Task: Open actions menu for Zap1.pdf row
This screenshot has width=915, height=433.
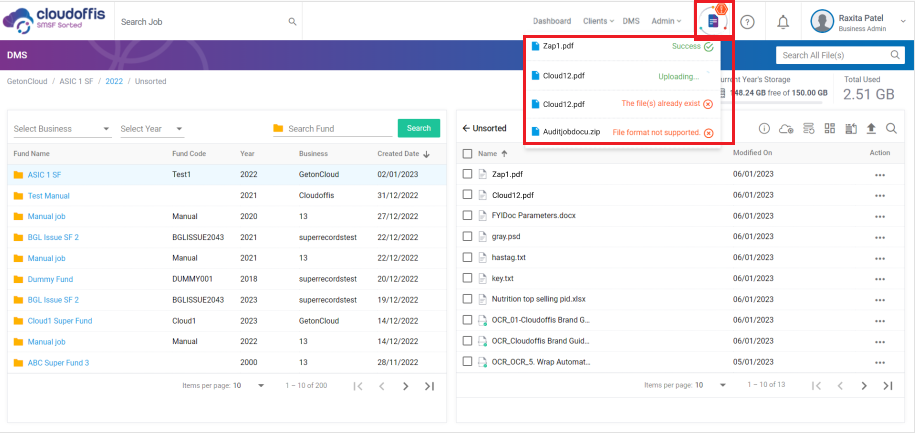Action: click(880, 174)
